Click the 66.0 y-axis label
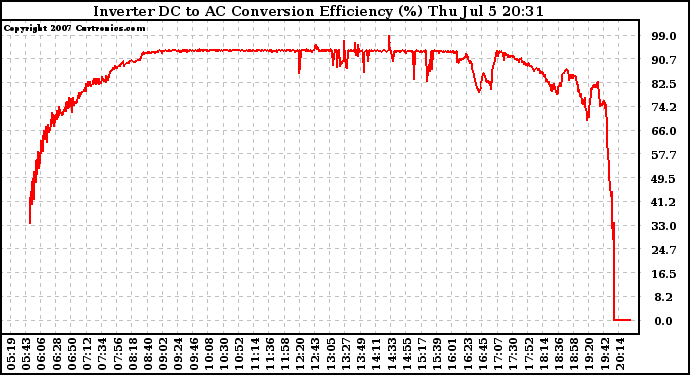Screen dimensions: 690x375 [x=664, y=131]
